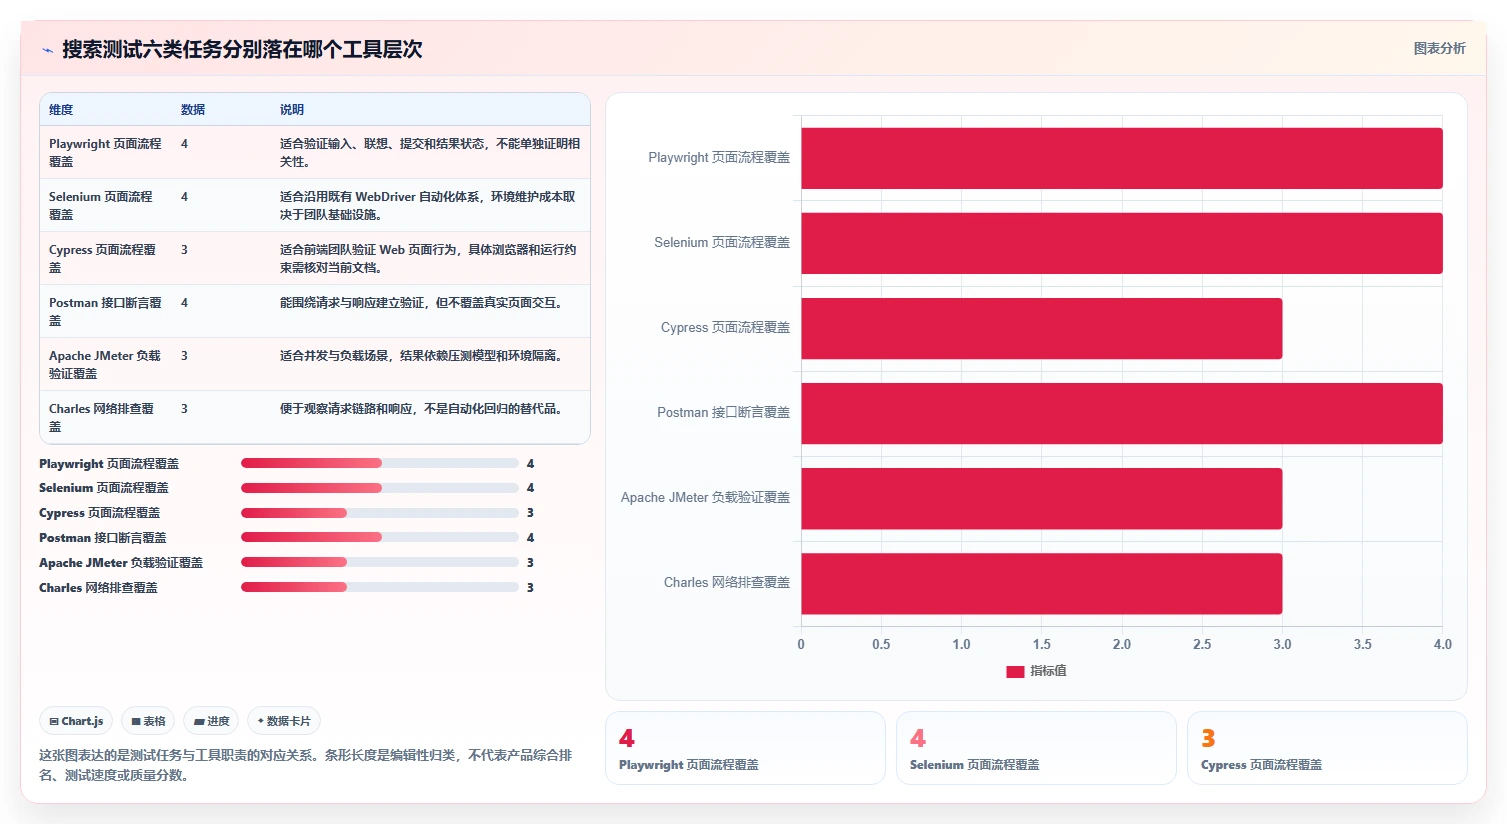Click the Cypress bar in the chart
This screenshot has height=824, width=1507.
(1042, 328)
